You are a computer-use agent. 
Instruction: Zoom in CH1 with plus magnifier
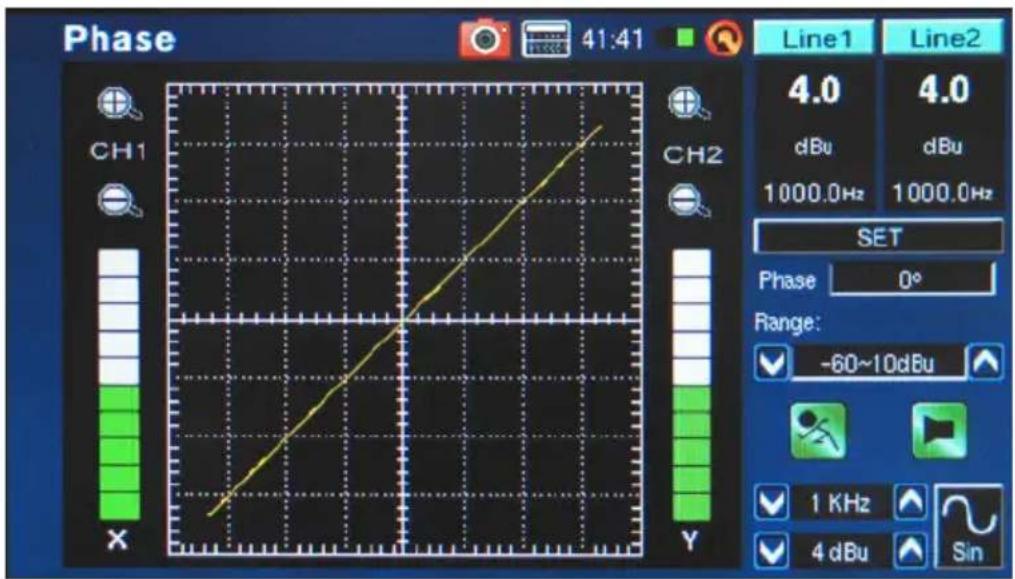pos(119,104)
